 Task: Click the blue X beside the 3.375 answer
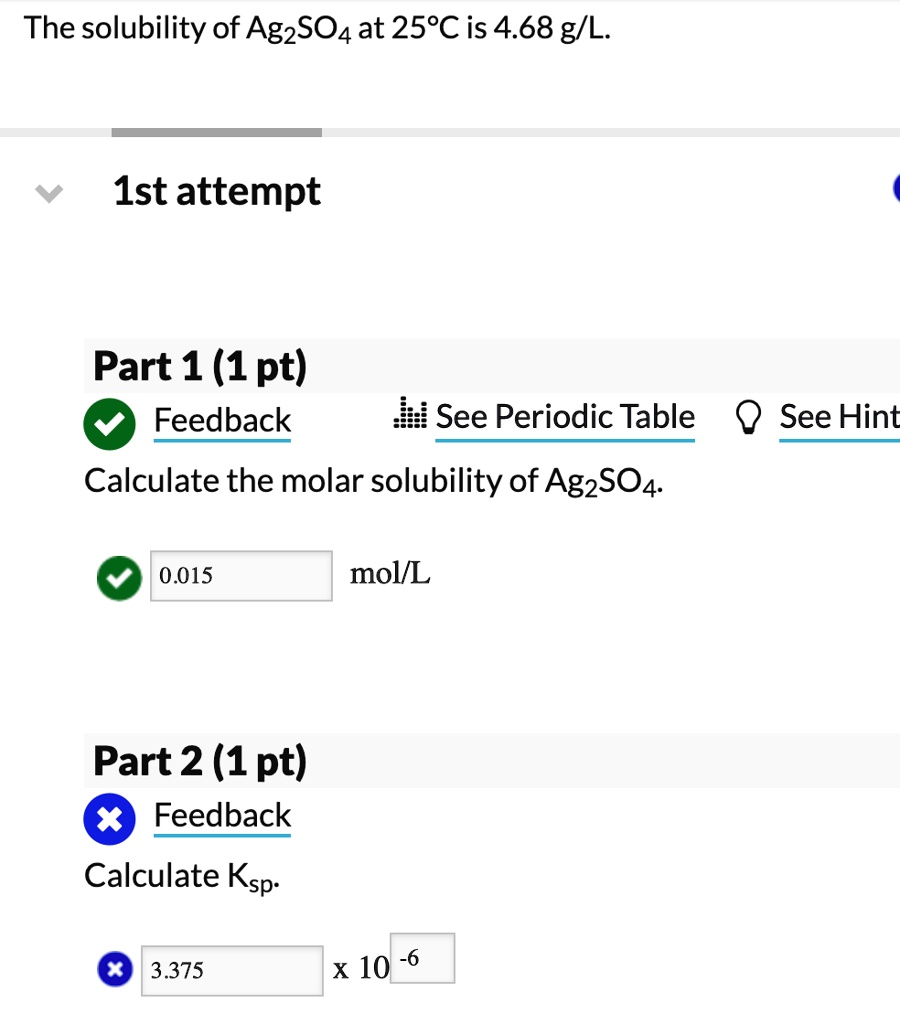pyautogui.click(x=114, y=969)
